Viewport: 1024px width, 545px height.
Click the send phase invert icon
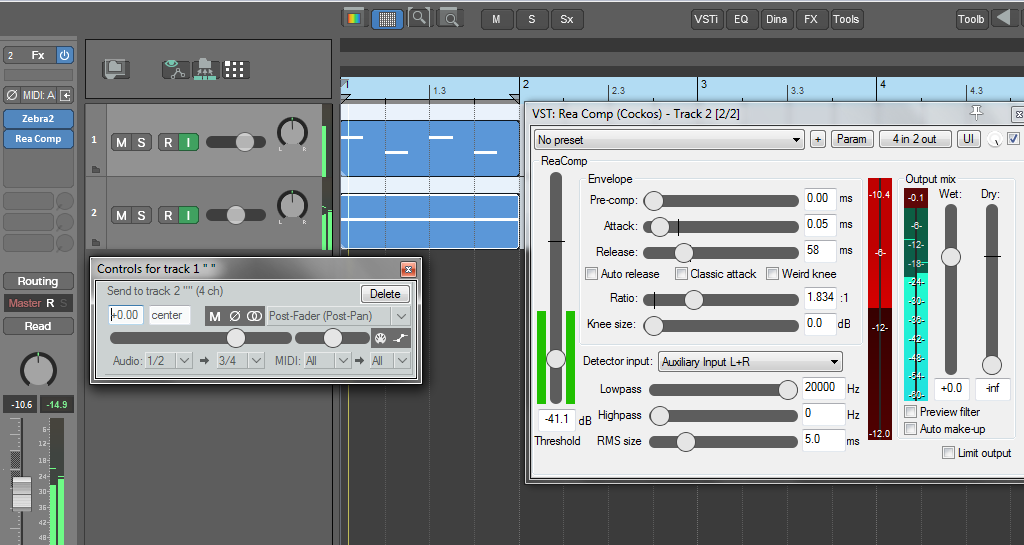(x=234, y=316)
